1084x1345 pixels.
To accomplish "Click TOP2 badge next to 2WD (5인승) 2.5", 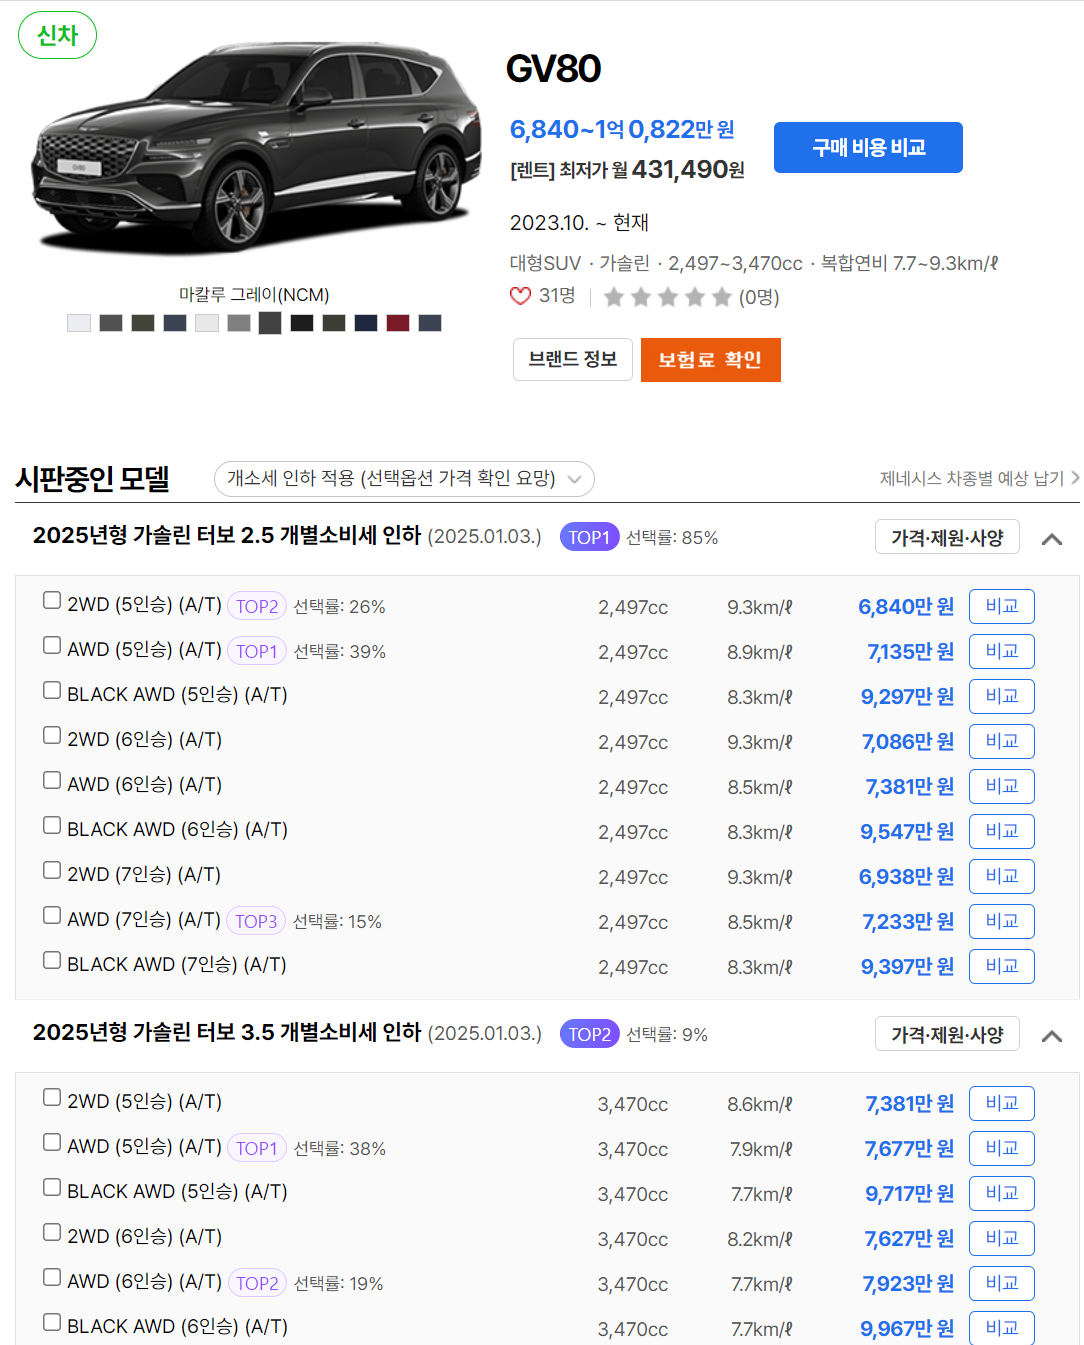I will [x=257, y=606].
